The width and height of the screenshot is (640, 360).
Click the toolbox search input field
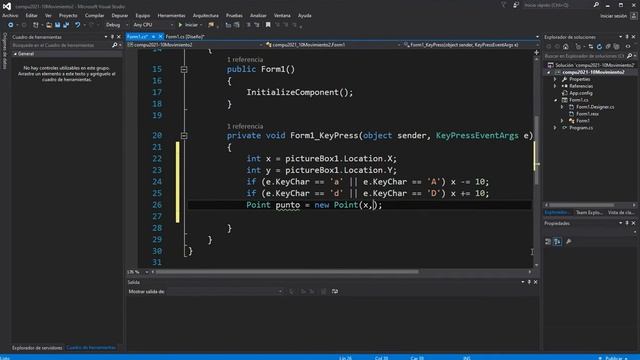(61, 45)
